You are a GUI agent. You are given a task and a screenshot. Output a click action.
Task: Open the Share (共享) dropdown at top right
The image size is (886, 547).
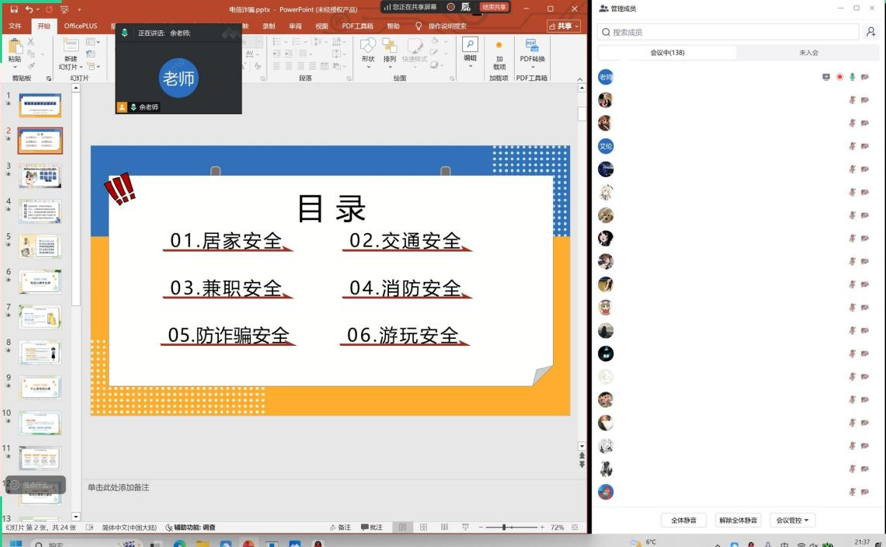[x=563, y=26]
